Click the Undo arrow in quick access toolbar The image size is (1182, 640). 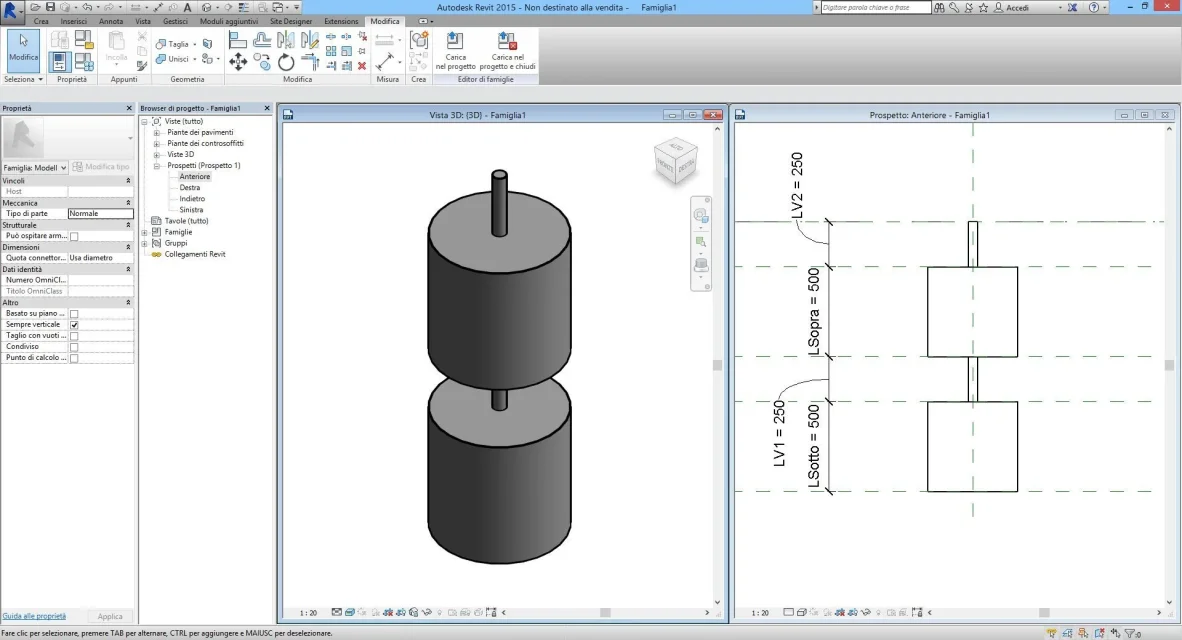click(x=87, y=7)
